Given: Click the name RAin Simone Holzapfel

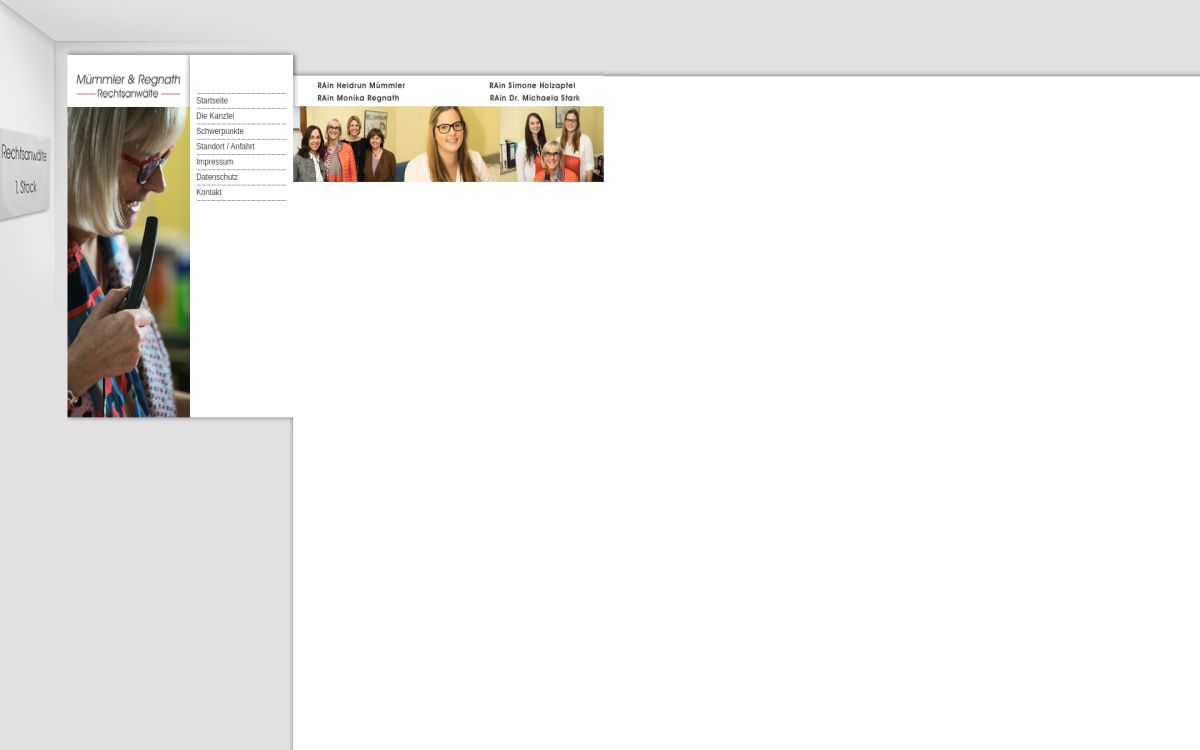Looking at the screenshot, I should click(532, 86).
